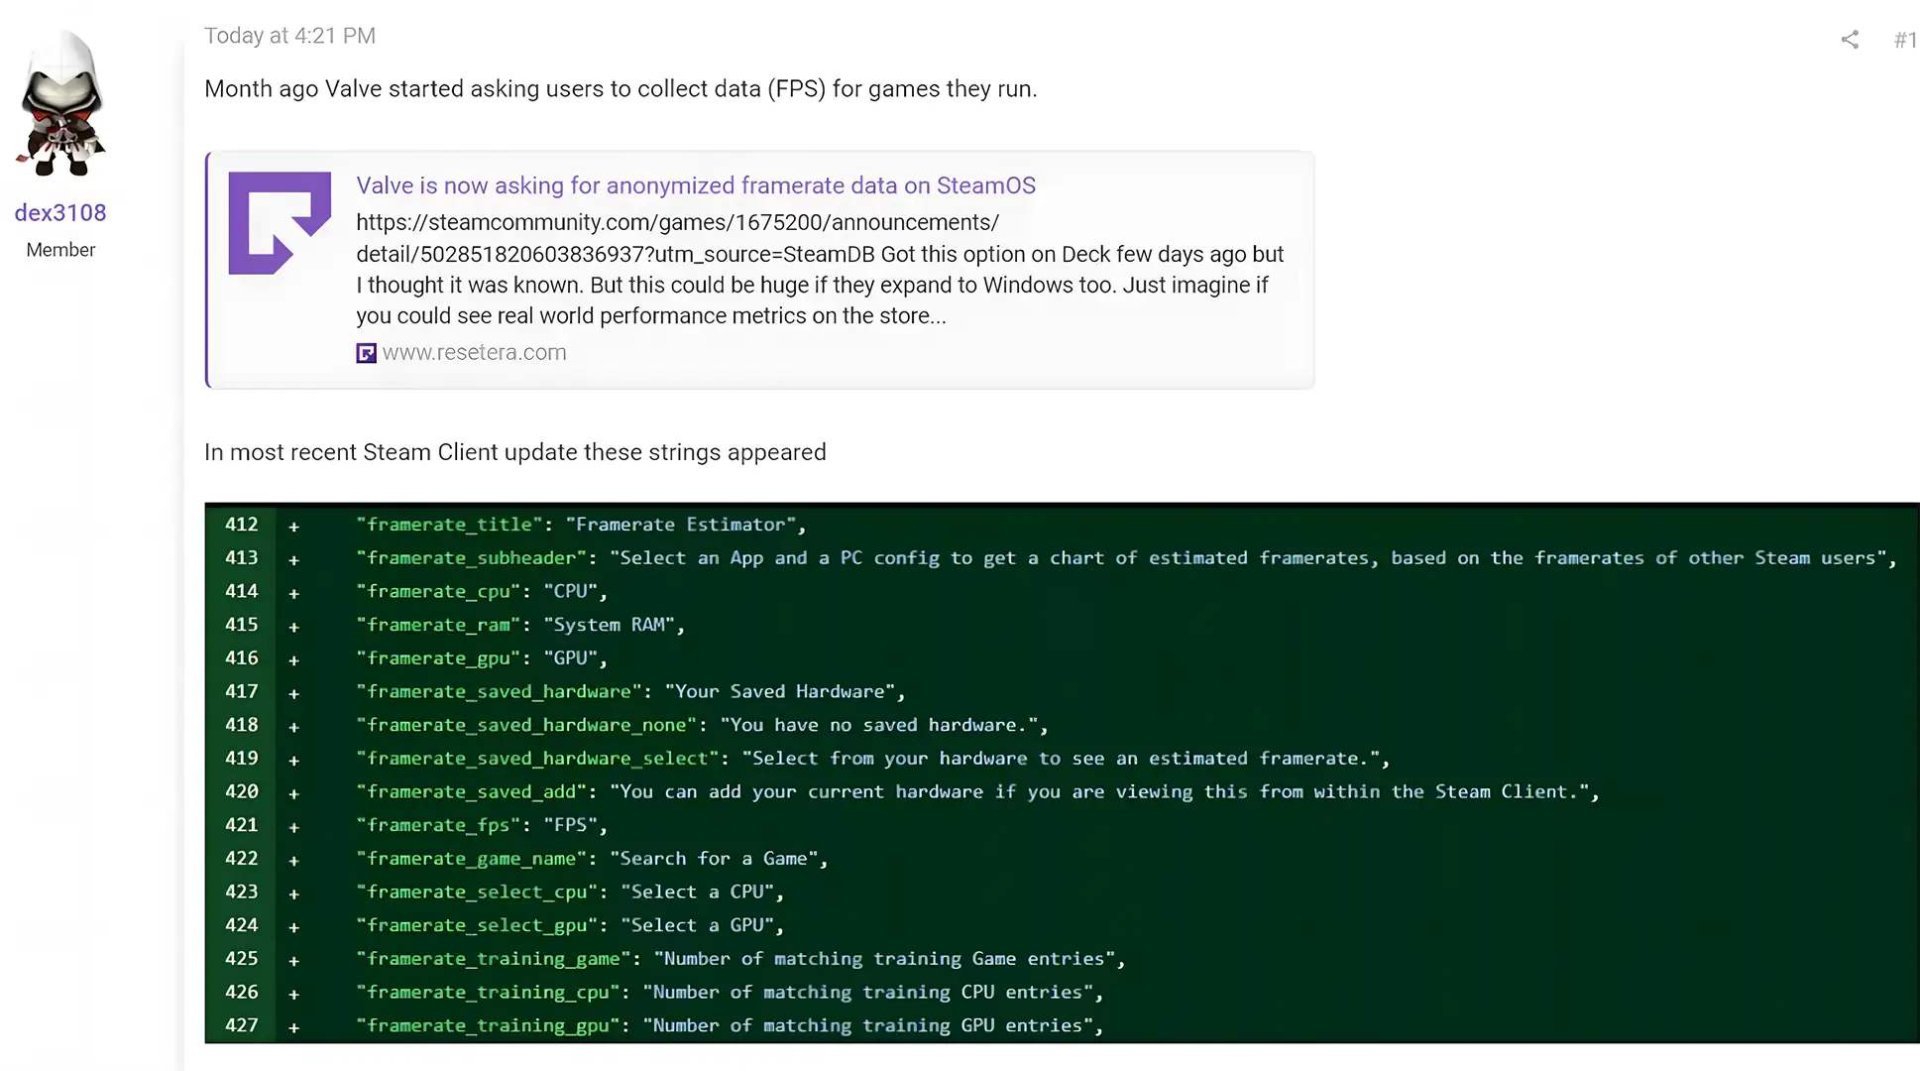Click the ResetEra logo in the link embed
This screenshot has width=1920, height=1071.
click(281, 222)
